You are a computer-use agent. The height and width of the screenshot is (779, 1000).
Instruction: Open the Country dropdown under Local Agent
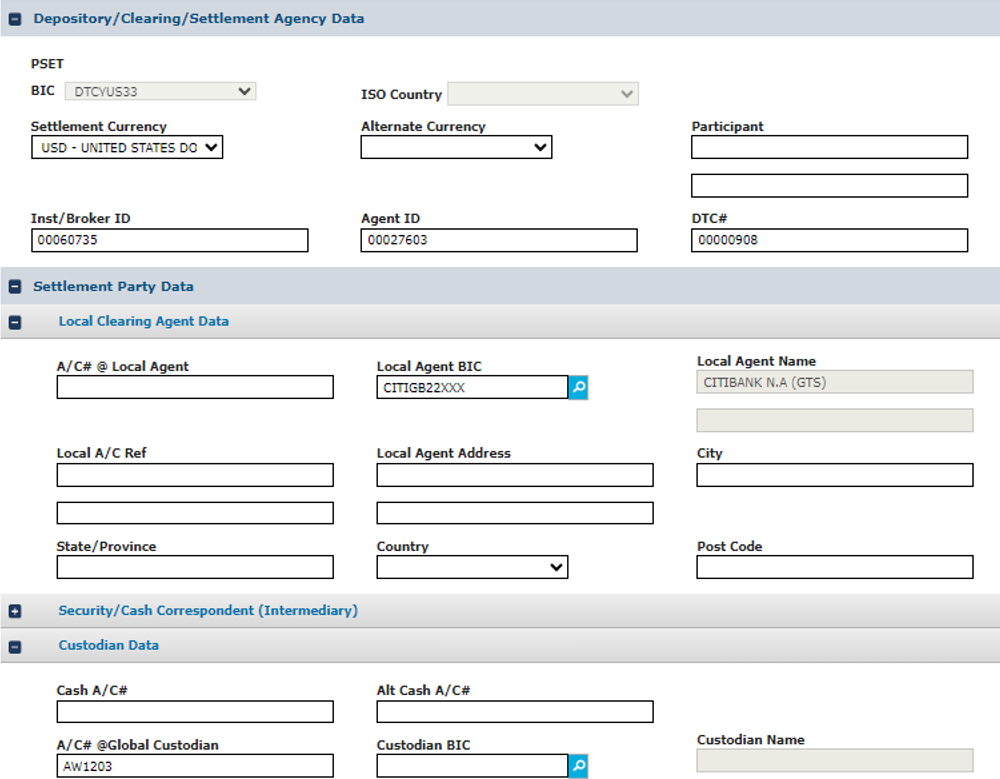coord(472,567)
